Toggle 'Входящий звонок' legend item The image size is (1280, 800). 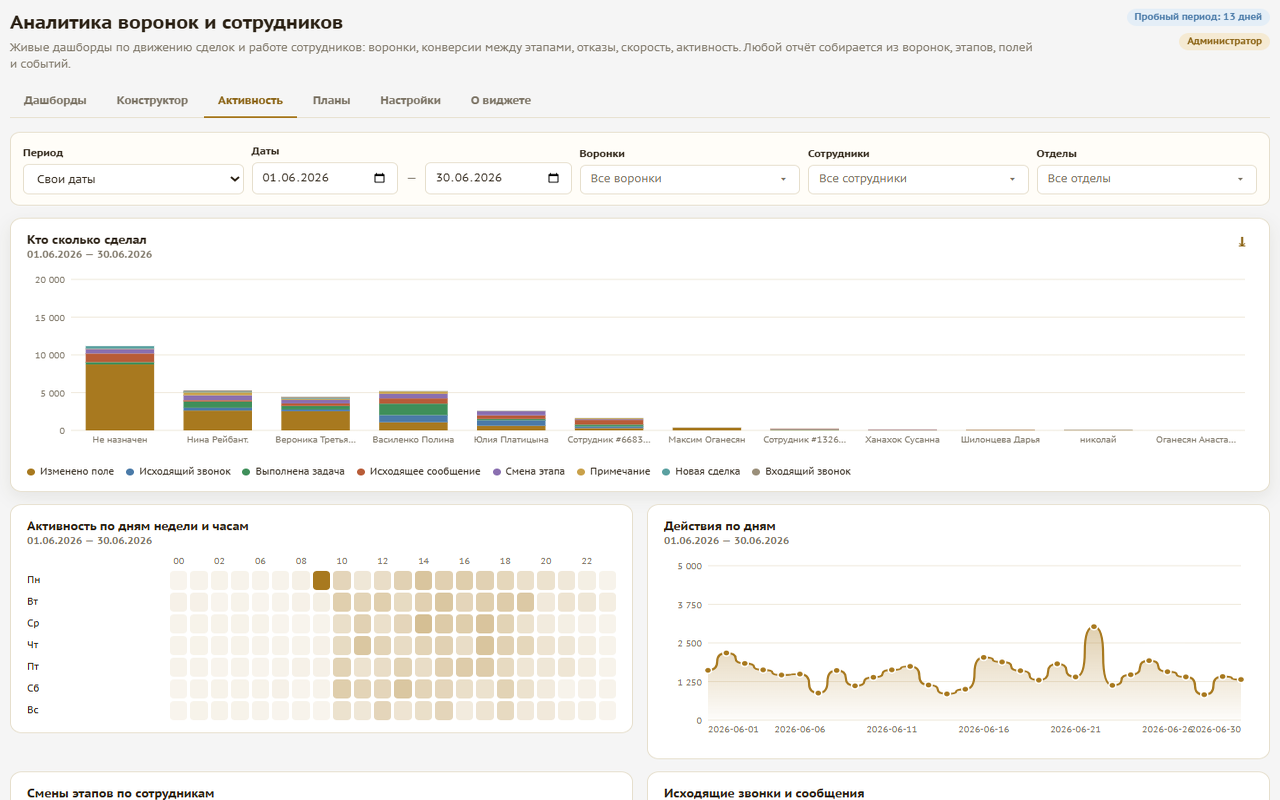(x=801, y=471)
